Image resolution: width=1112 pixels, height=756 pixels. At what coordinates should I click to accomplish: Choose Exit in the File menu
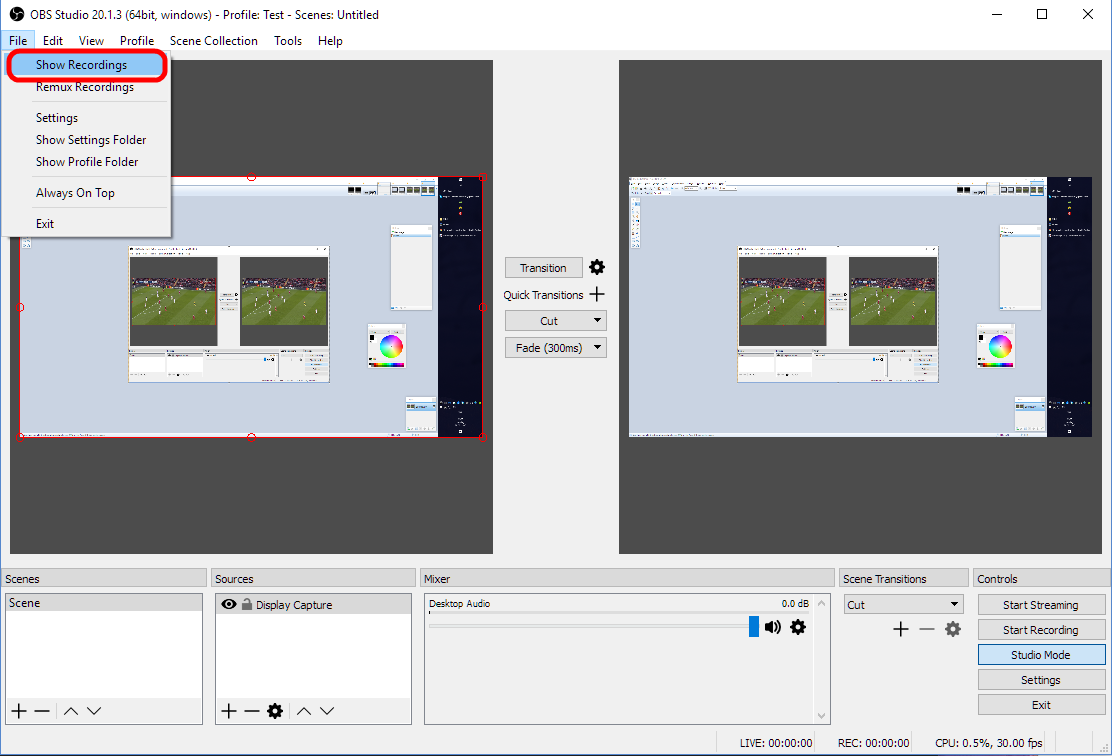coord(45,224)
